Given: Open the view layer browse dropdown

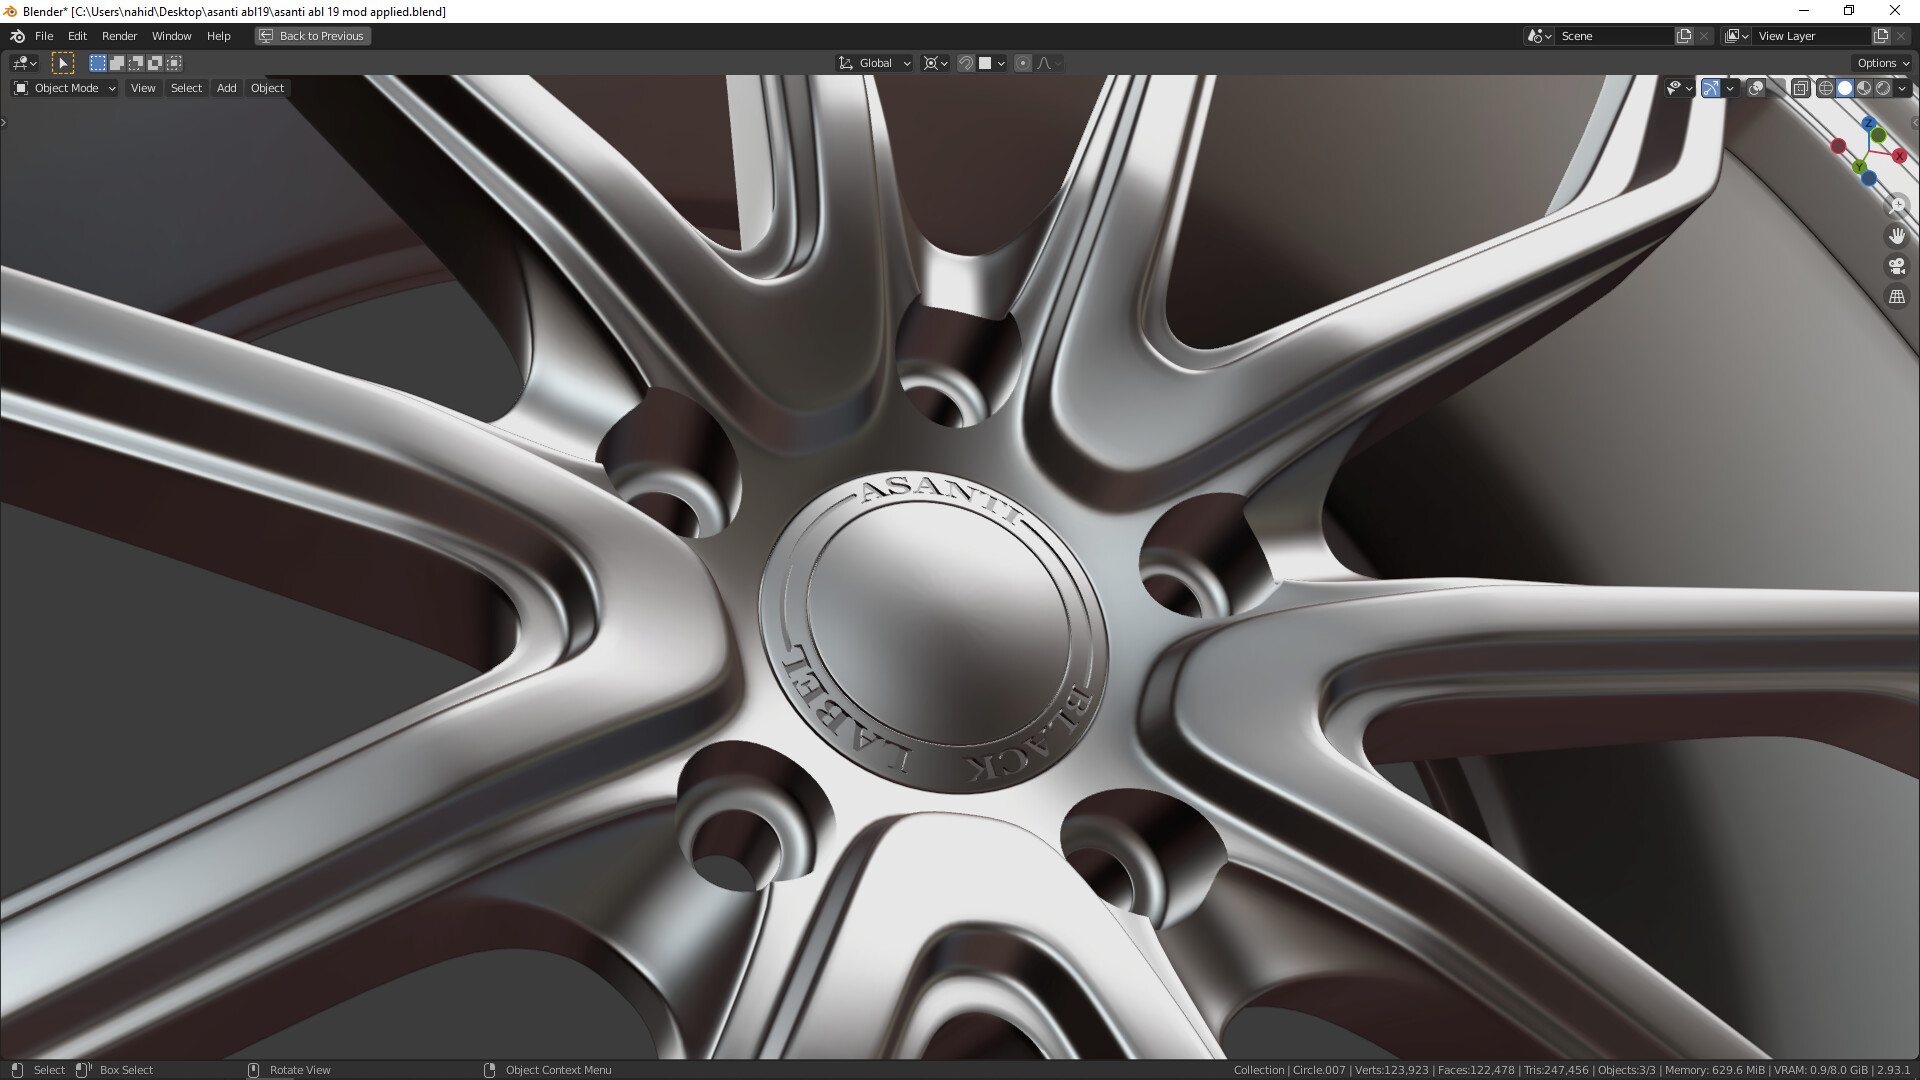Looking at the screenshot, I should point(1737,36).
